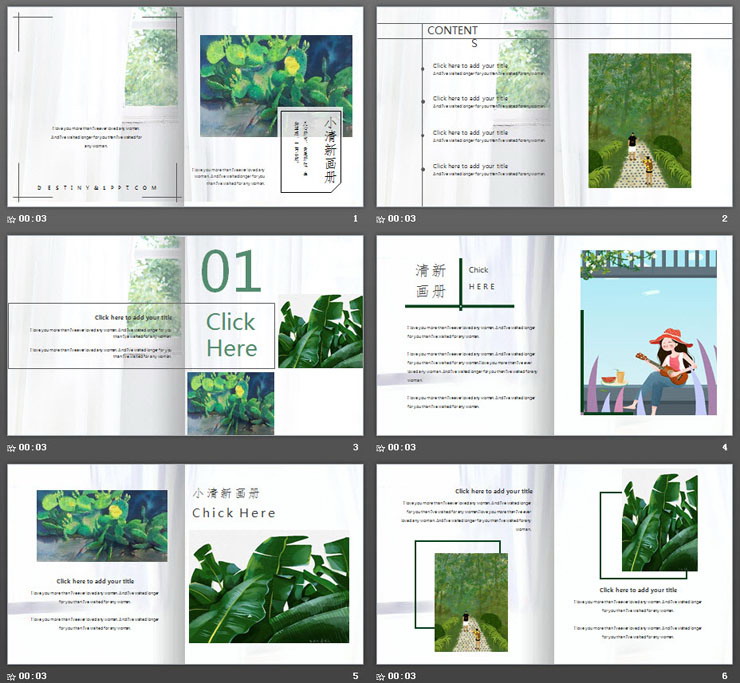Click the transition star icon under slide 2
Viewport: 740px width, 683px height.
381,219
